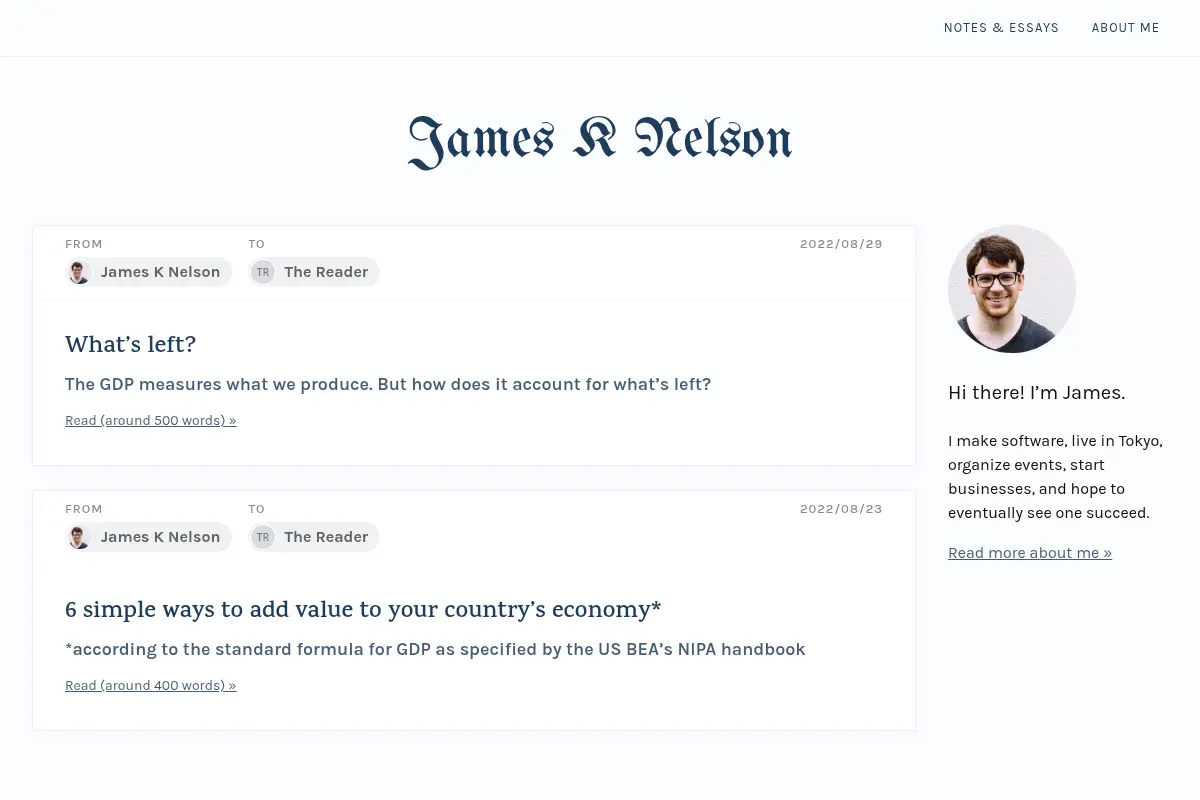The width and height of the screenshot is (1200, 800).
Task: Click the GDP measures summary text
Action: pyautogui.click(x=388, y=384)
